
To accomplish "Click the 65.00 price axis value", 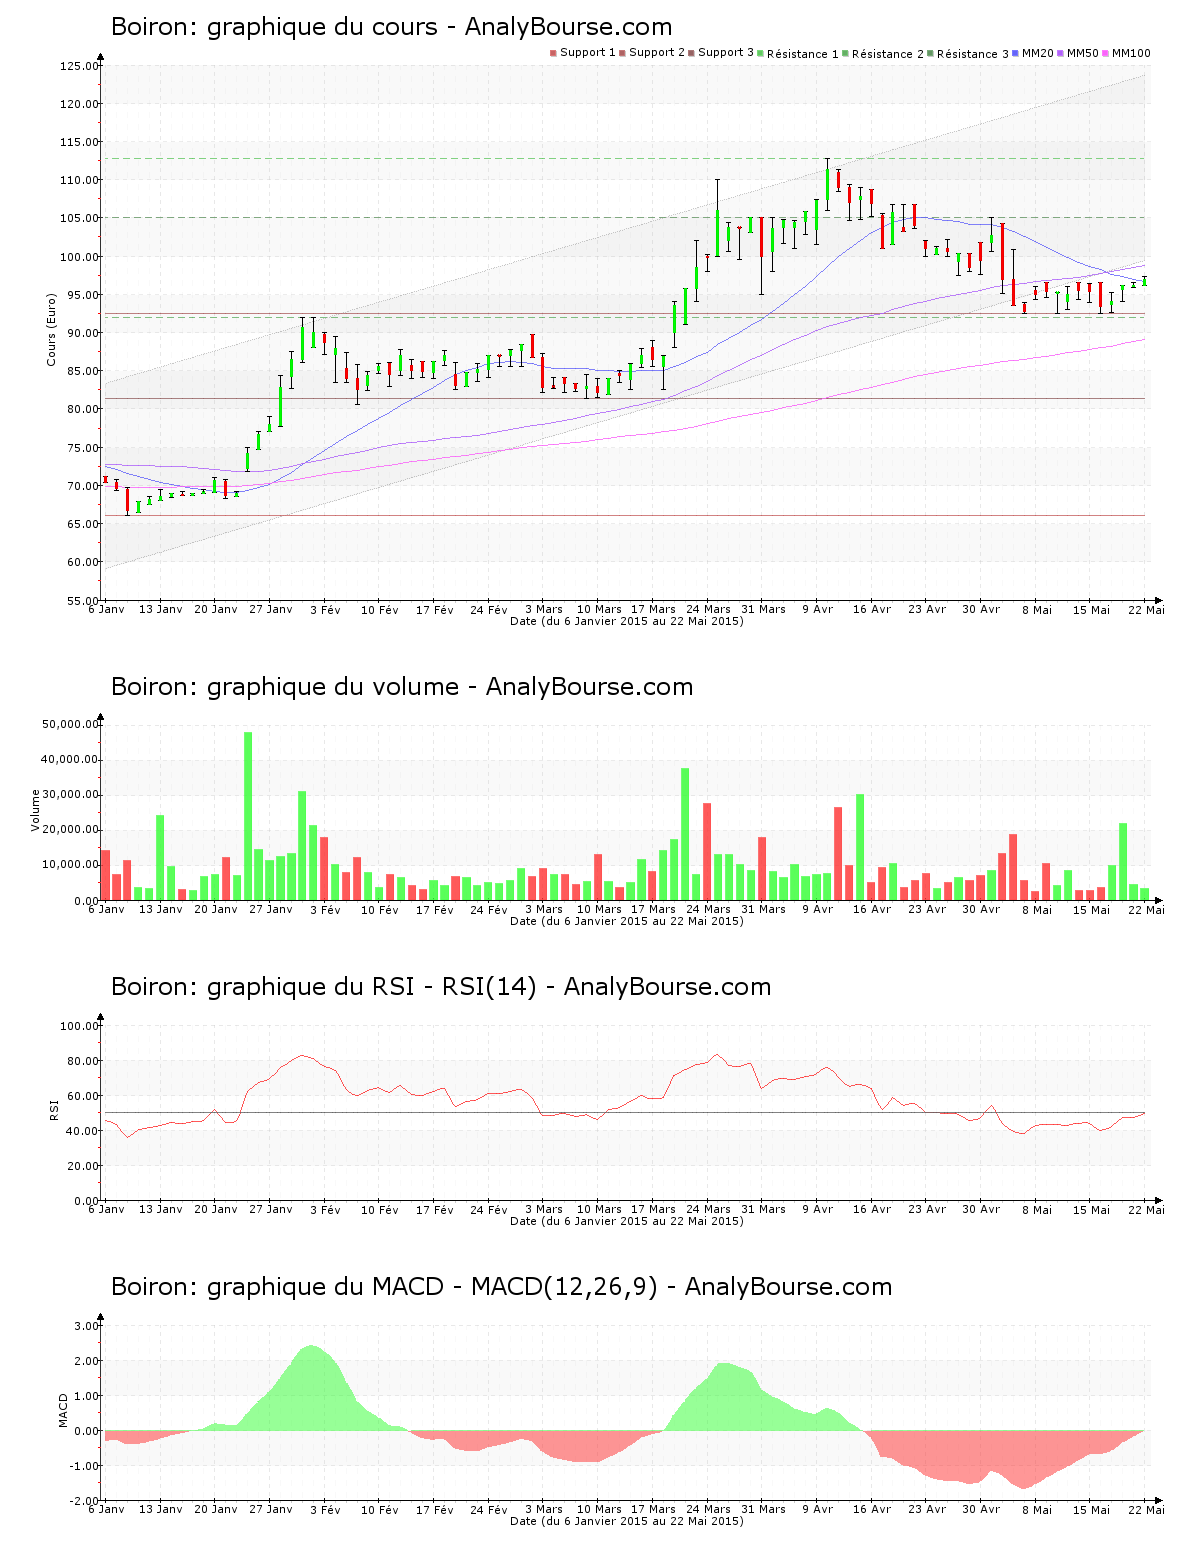I will click(82, 524).
